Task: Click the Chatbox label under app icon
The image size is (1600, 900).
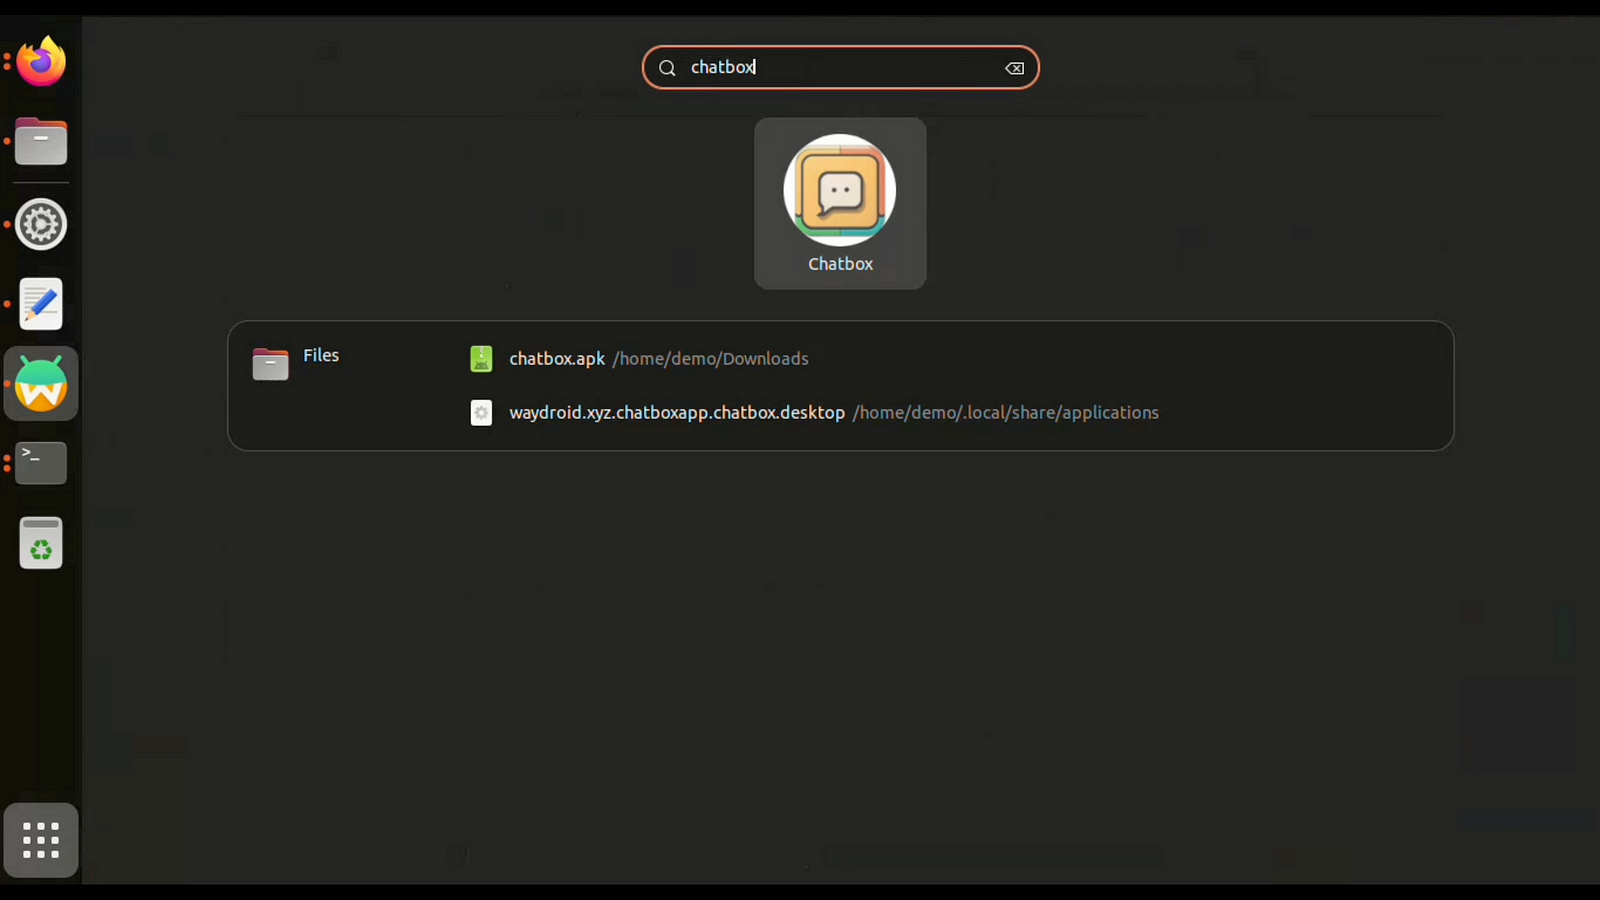Action: [840, 264]
